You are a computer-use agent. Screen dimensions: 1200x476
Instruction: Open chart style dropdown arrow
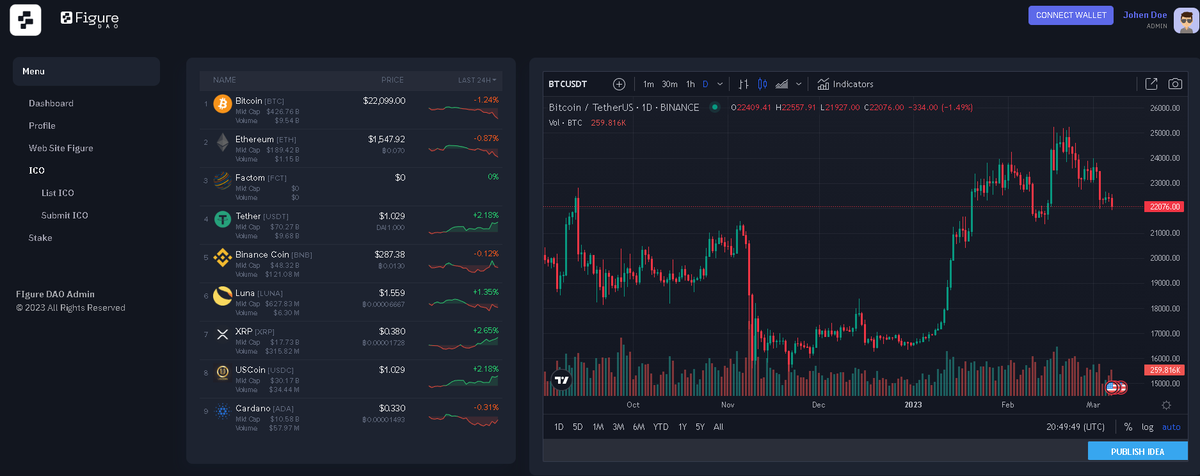tap(798, 84)
